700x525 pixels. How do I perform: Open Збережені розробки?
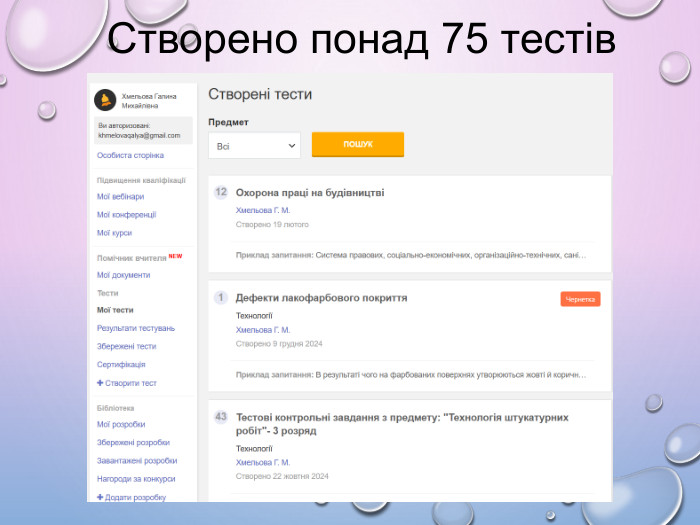point(133,442)
